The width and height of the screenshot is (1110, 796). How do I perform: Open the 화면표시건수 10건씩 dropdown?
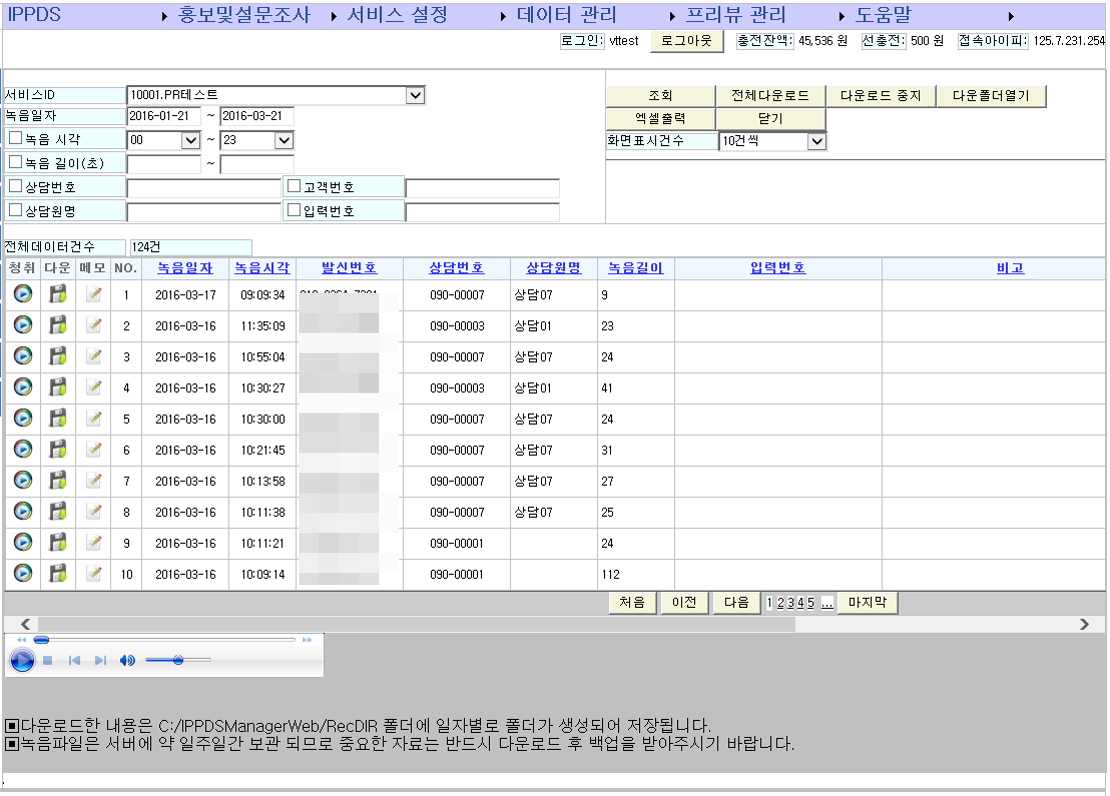817,141
